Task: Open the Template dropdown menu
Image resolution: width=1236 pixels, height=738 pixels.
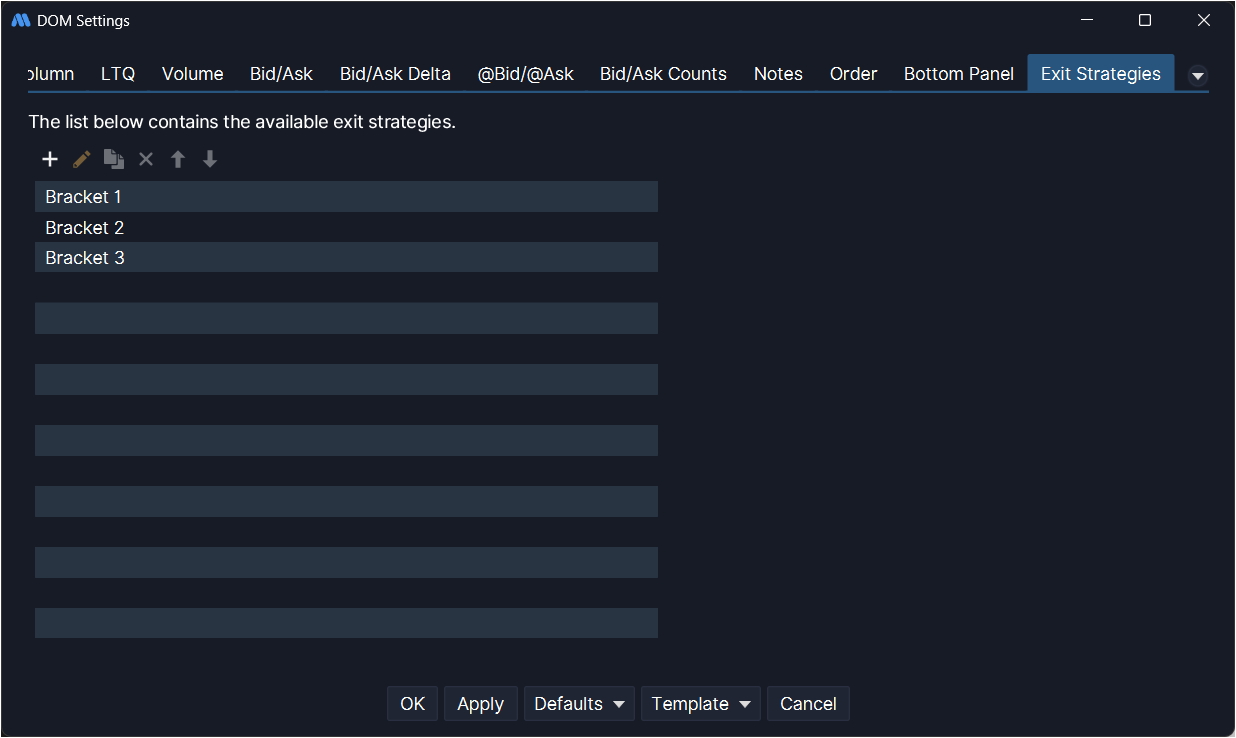Action: 700,704
